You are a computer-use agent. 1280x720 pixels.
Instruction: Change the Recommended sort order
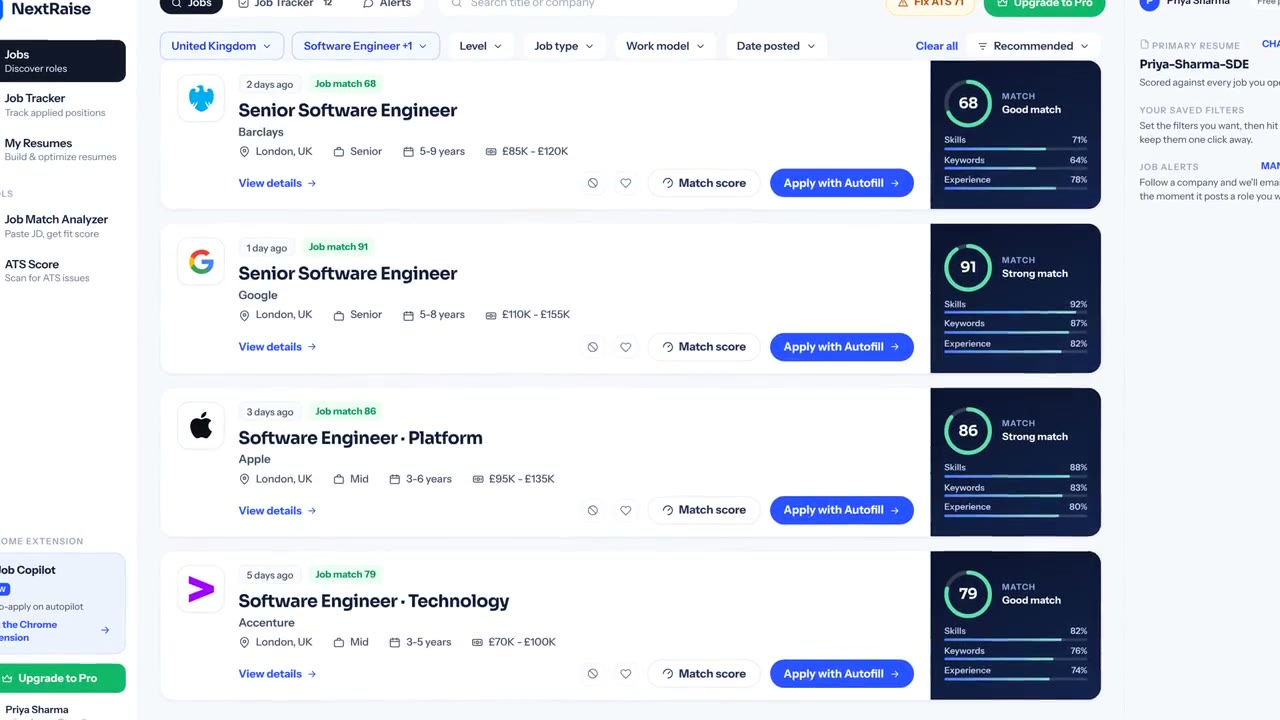pyautogui.click(x=1033, y=46)
